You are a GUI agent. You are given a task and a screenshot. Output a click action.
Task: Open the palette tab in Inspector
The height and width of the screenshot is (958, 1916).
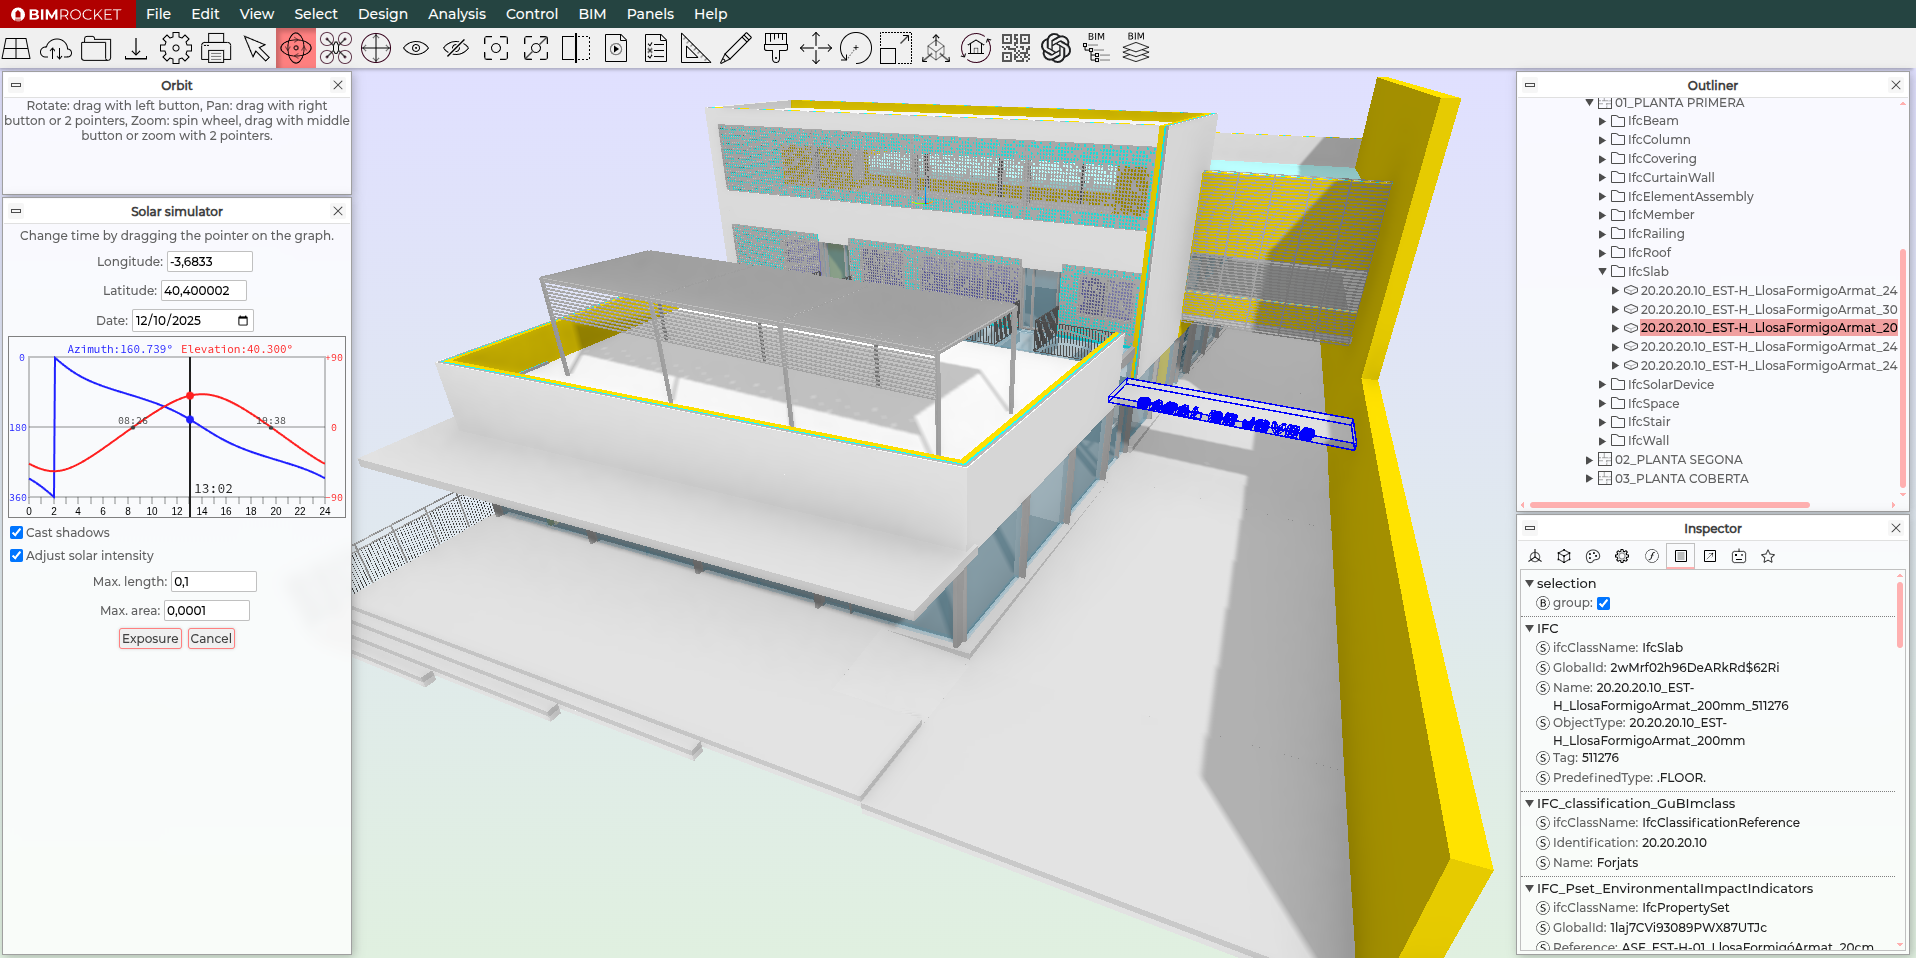(x=1593, y=556)
